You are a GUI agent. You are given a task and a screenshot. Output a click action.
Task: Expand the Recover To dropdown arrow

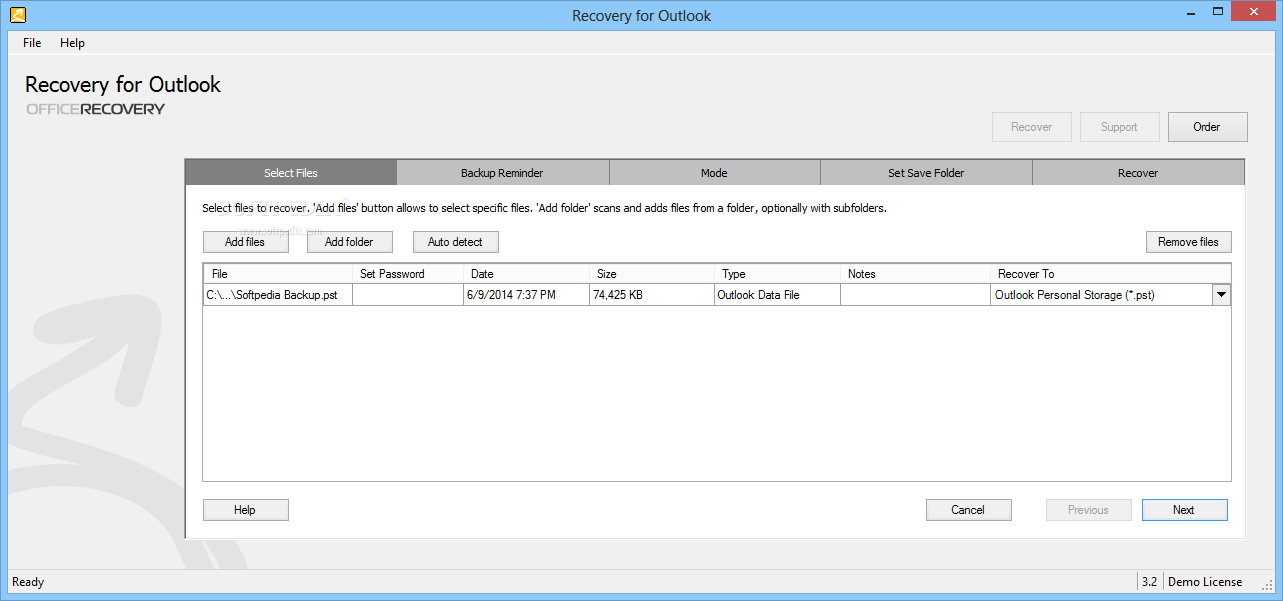pyautogui.click(x=1221, y=295)
